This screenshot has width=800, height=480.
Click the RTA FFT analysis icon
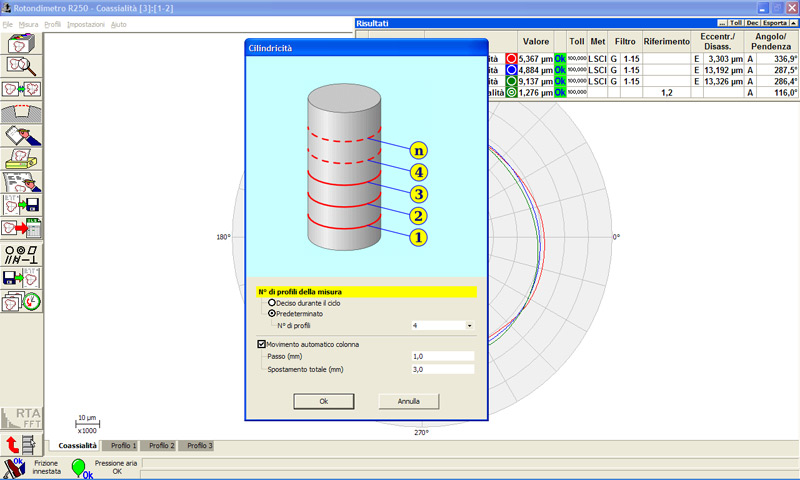21,418
